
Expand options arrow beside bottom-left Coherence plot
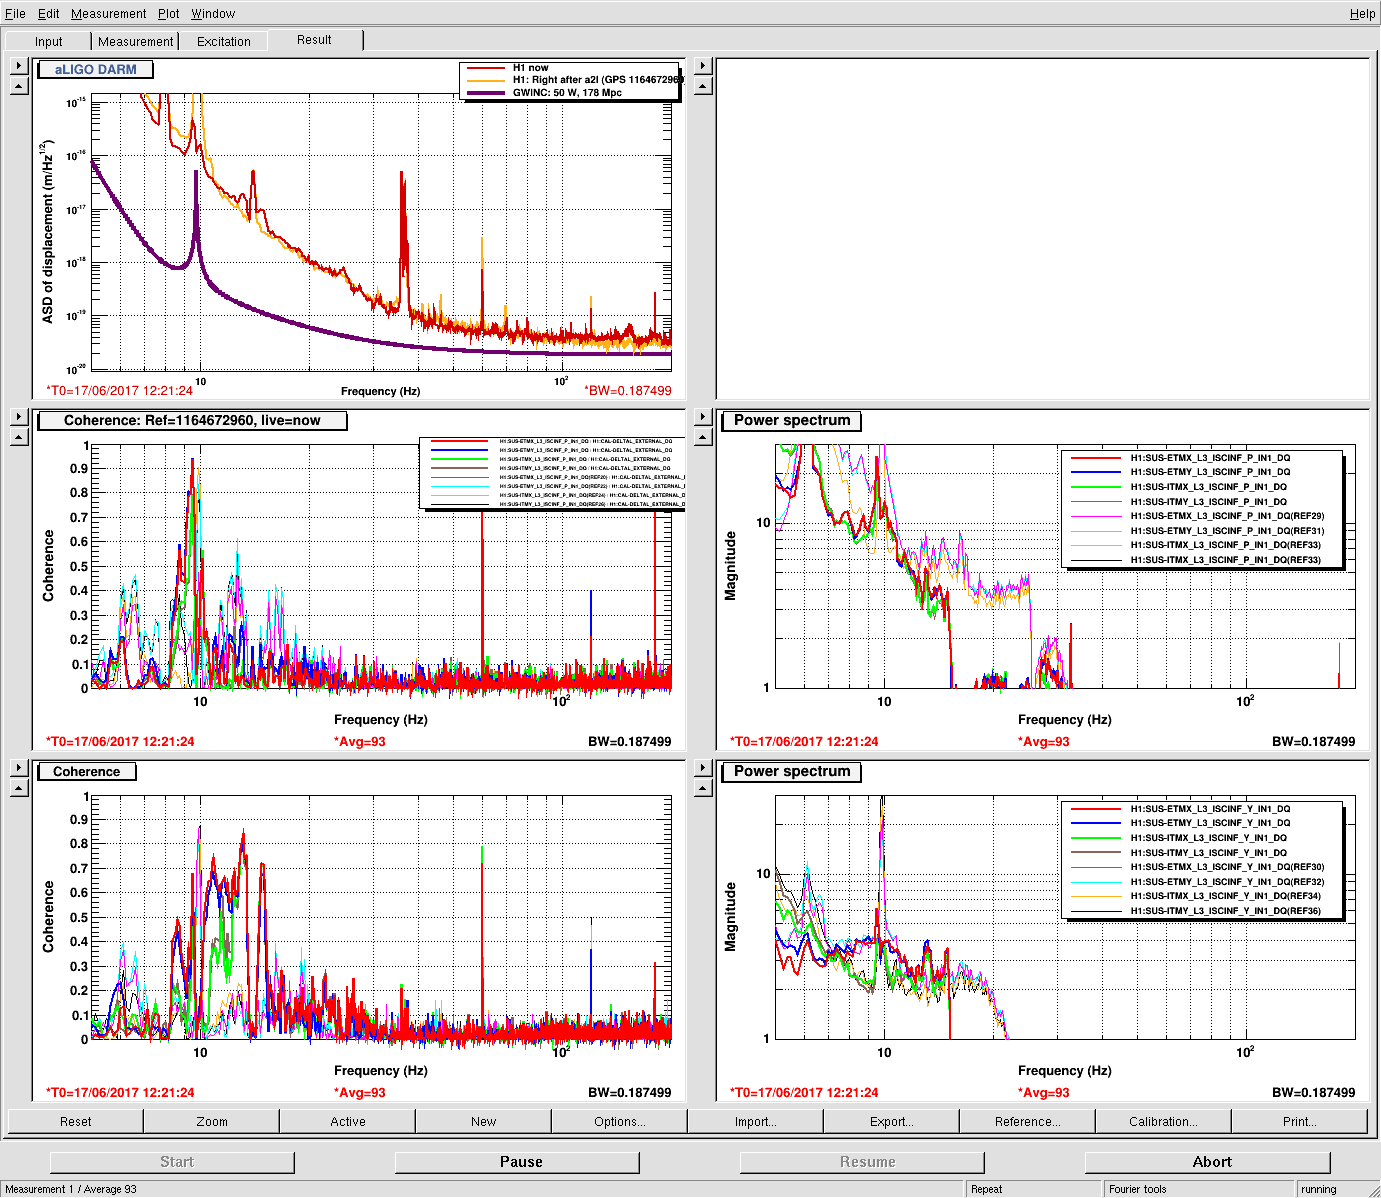pos(18,768)
